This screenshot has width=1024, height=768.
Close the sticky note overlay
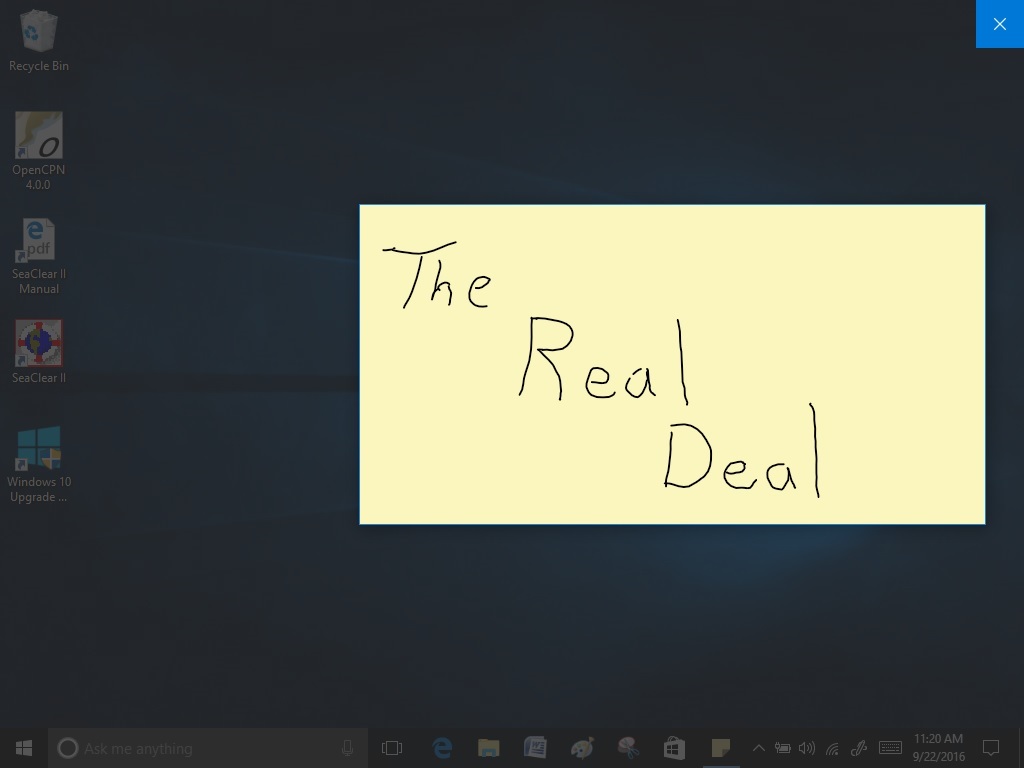[x=999, y=24]
